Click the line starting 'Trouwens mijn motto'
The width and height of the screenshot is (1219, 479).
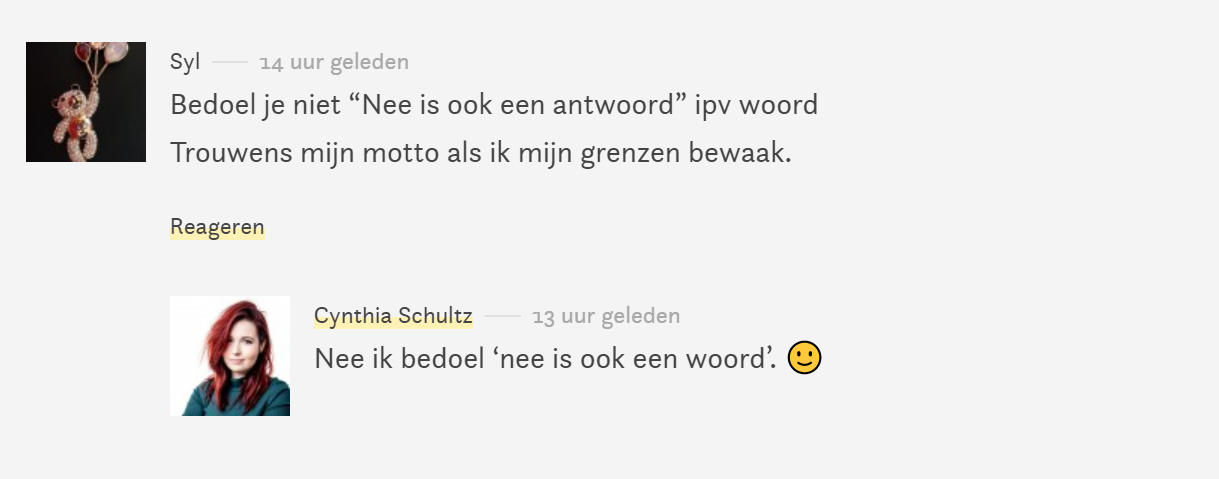point(481,153)
